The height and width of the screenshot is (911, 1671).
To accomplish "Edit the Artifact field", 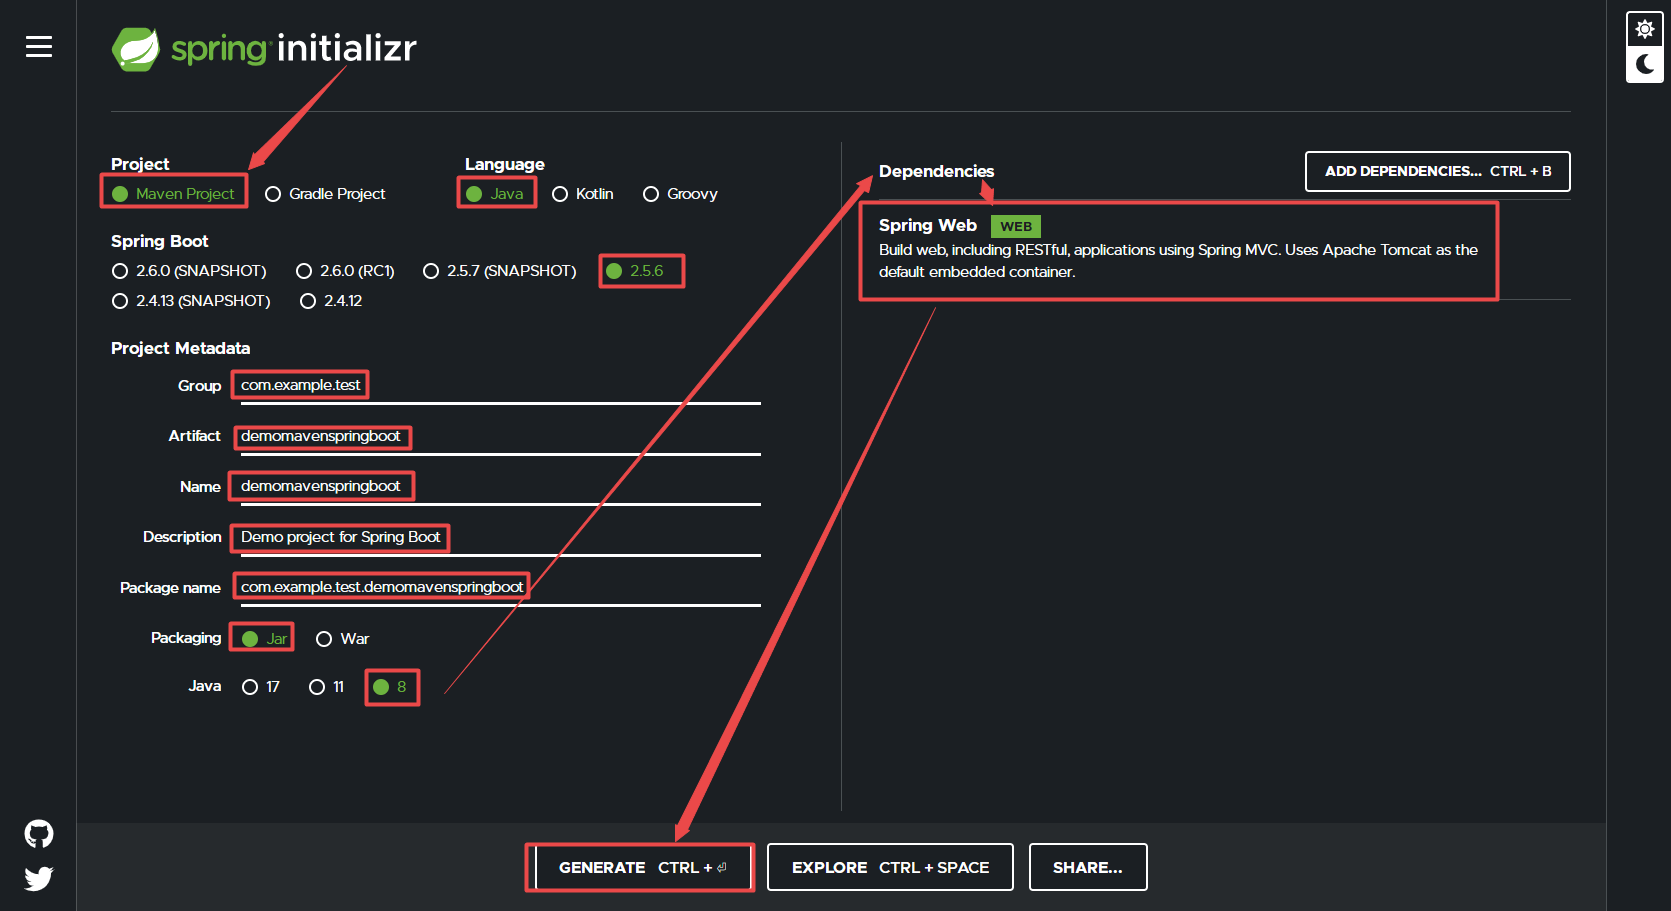I will [500, 437].
